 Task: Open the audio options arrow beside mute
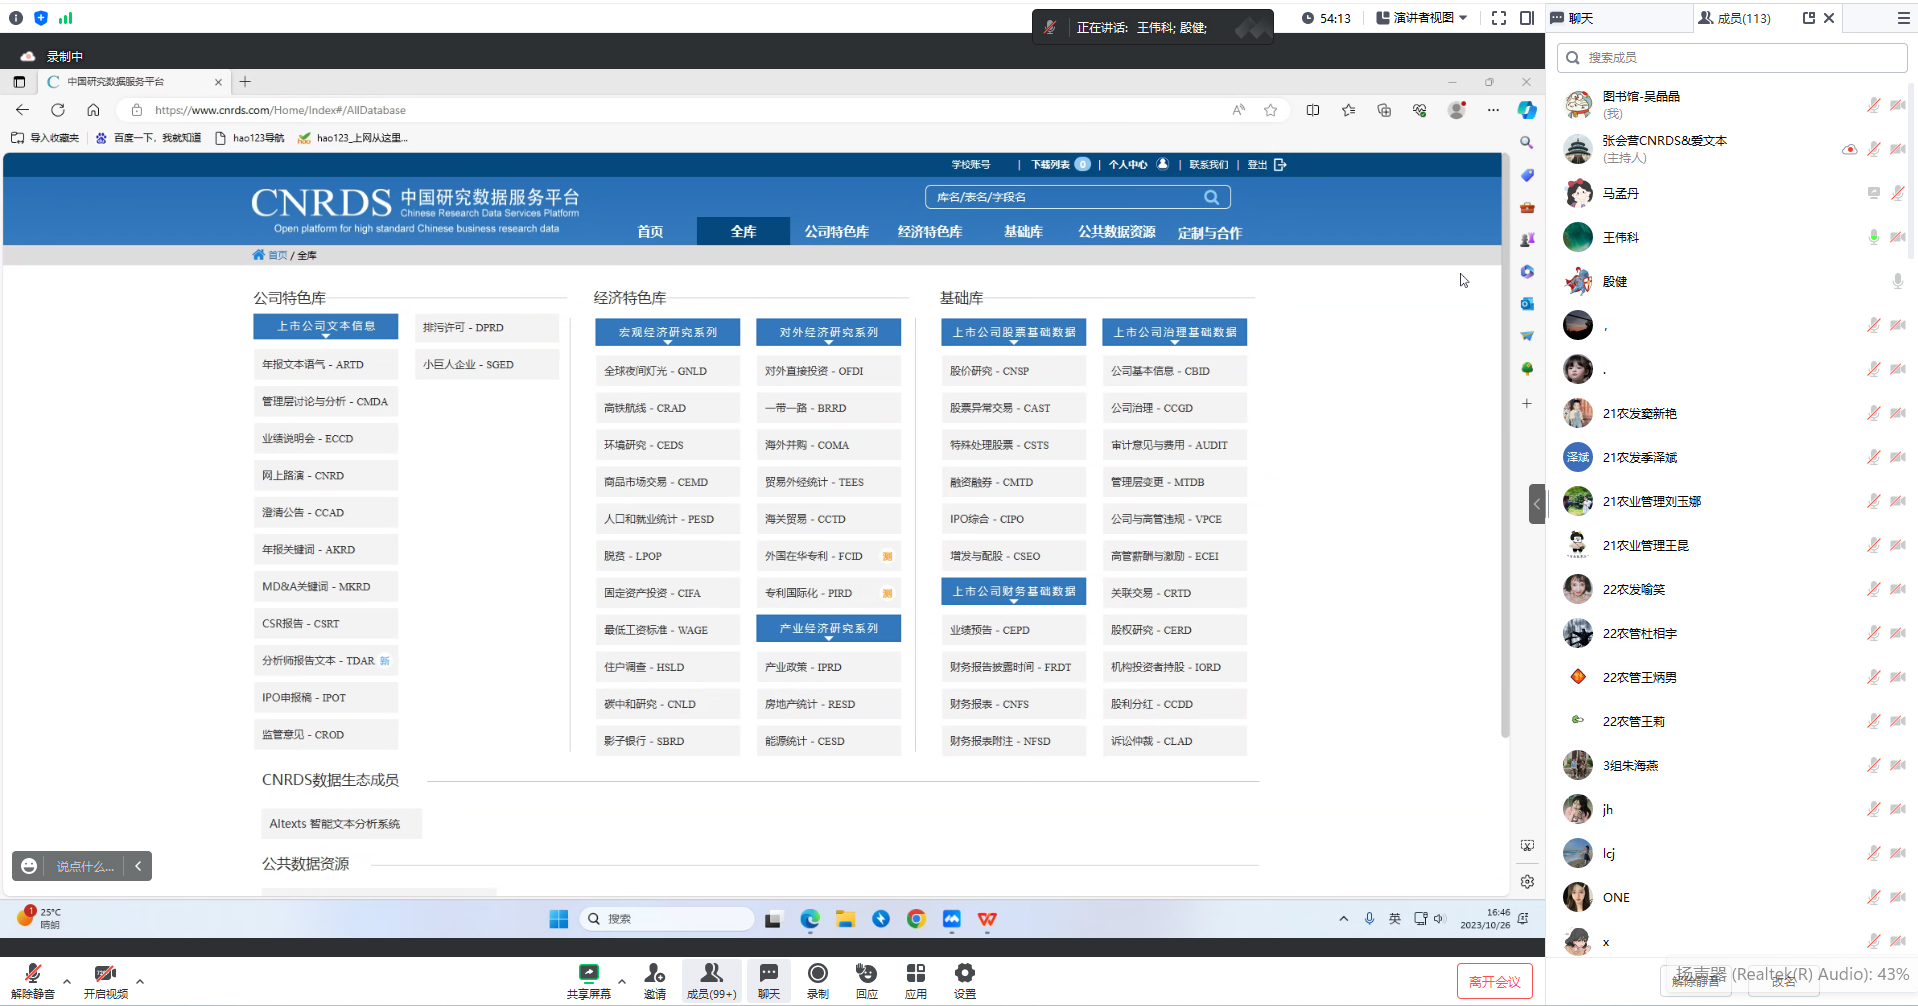click(x=67, y=981)
